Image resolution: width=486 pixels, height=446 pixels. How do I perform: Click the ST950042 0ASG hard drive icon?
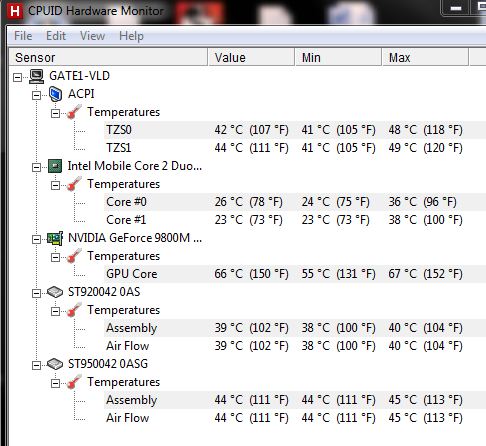click(x=55, y=364)
